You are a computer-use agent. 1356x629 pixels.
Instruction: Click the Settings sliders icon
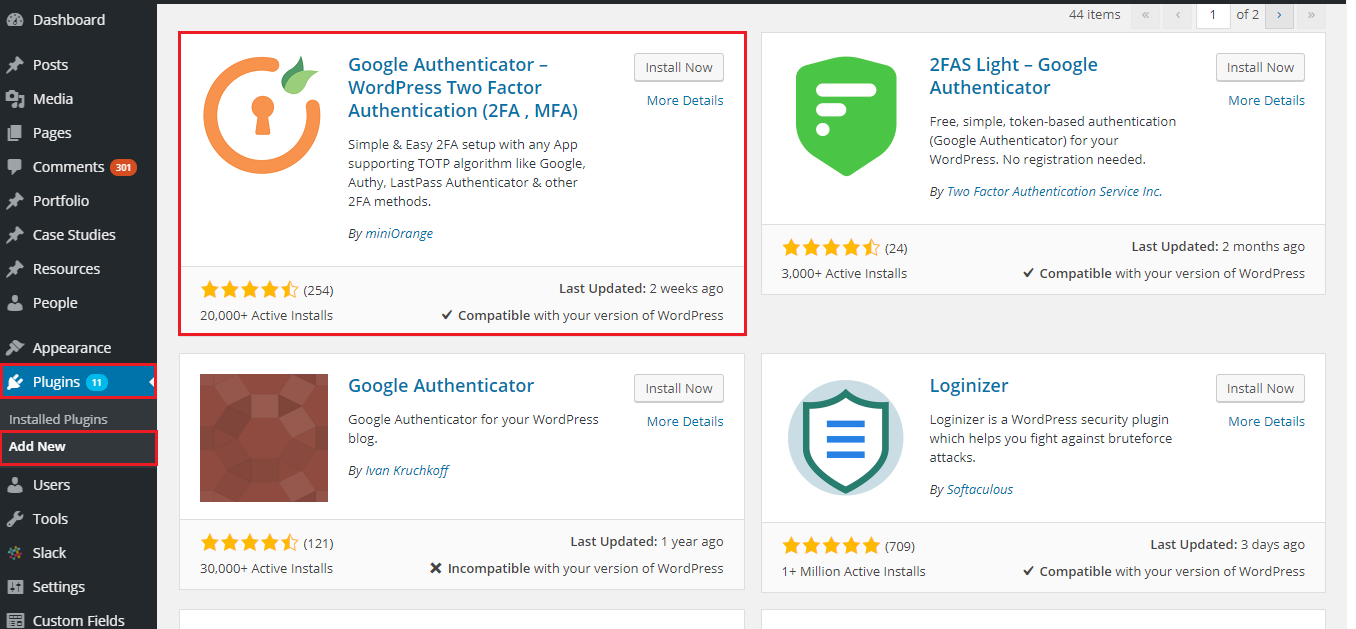coord(15,587)
